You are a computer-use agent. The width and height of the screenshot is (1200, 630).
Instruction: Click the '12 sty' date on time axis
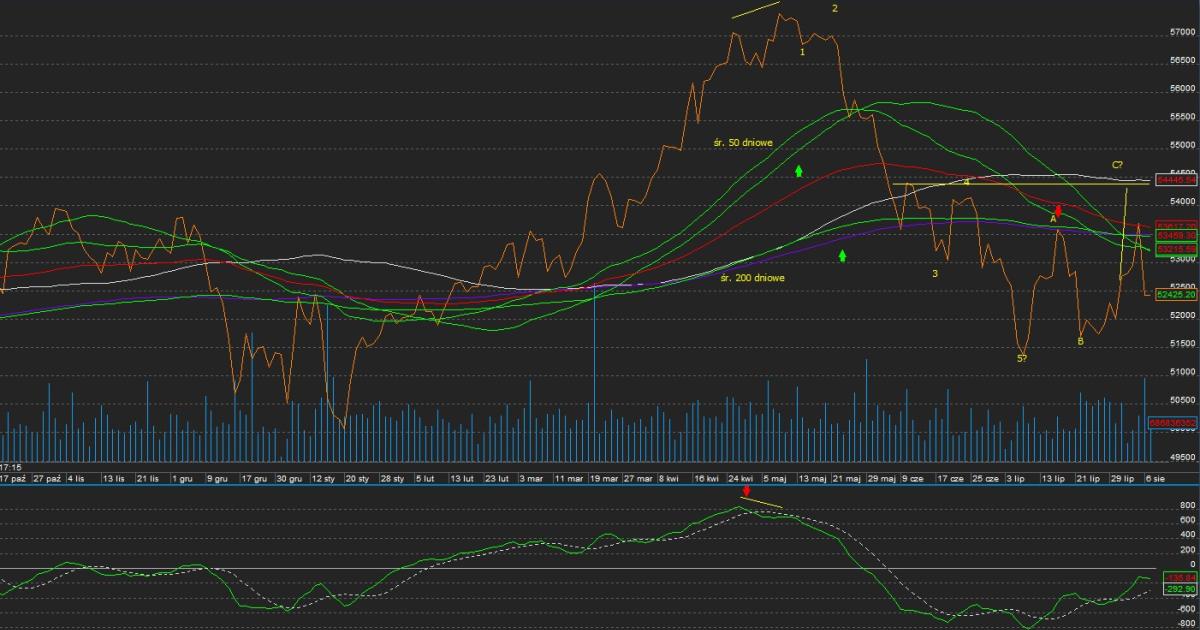coord(323,479)
